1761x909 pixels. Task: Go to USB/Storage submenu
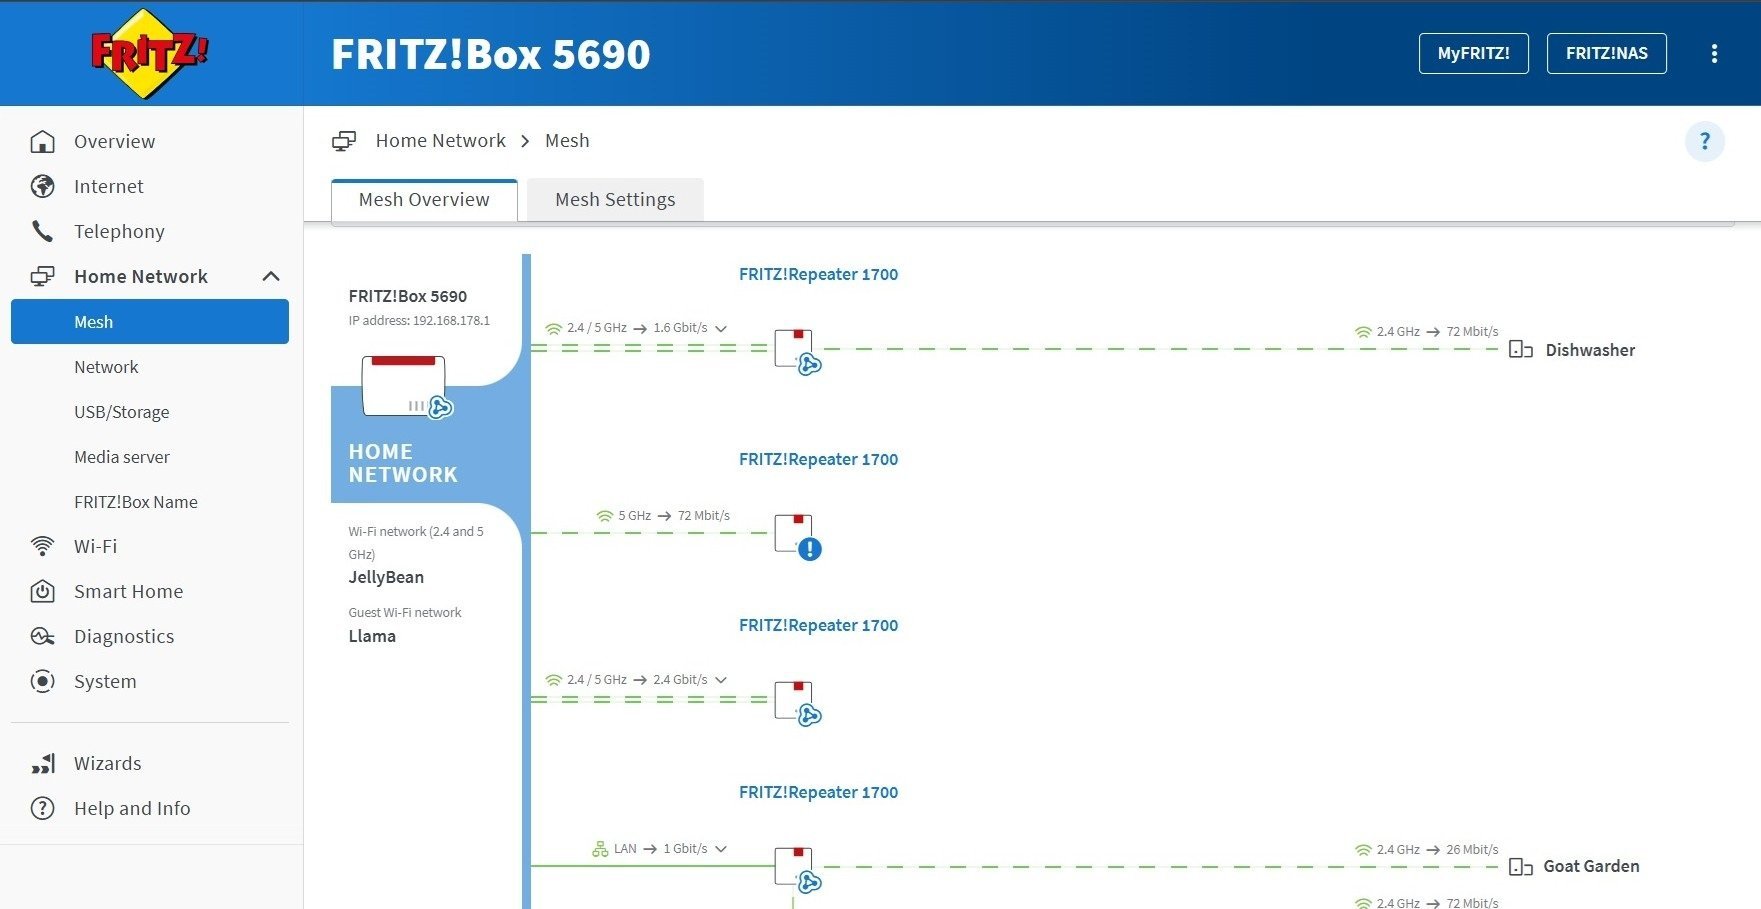(x=121, y=412)
